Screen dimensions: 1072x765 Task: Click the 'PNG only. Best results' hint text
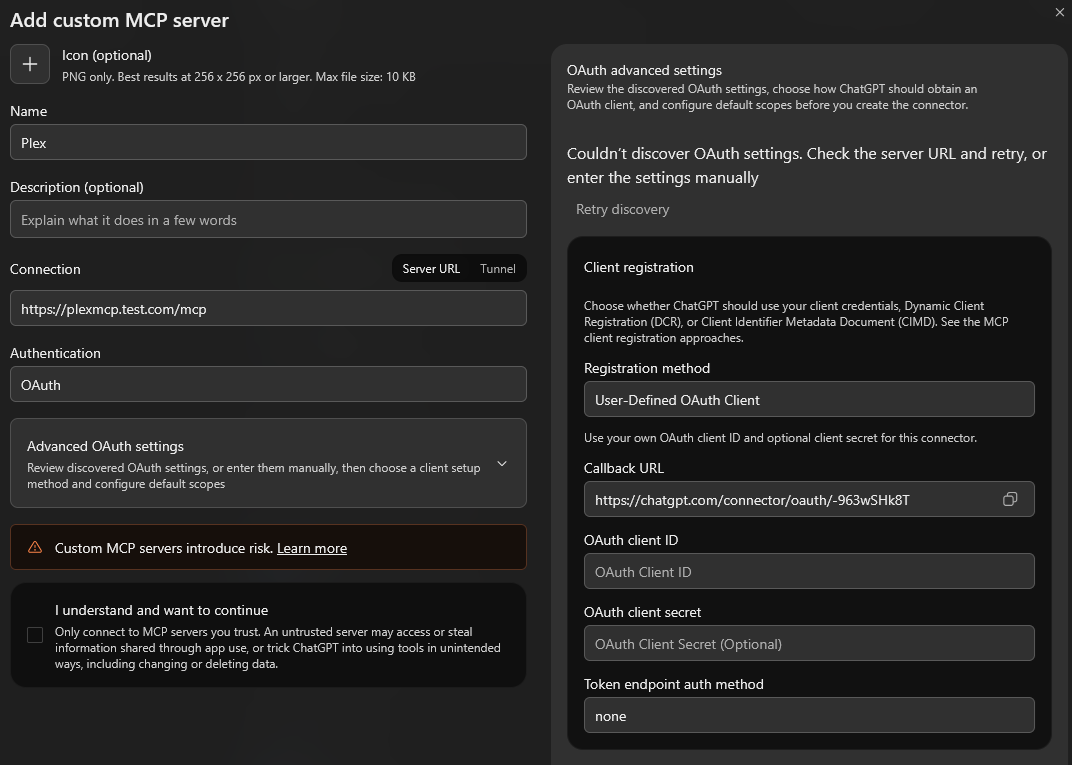[239, 77]
